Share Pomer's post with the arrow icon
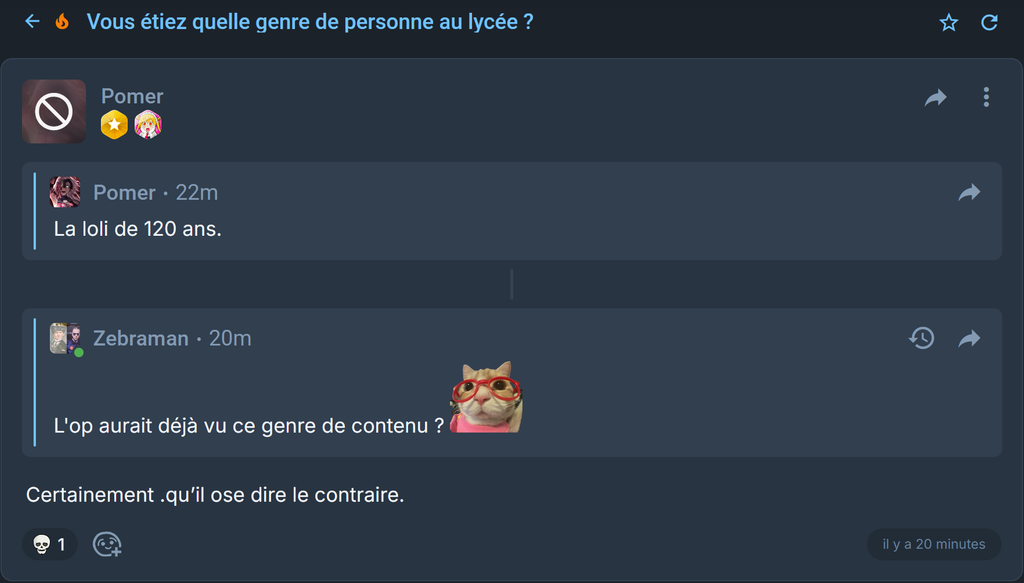 (936, 97)
